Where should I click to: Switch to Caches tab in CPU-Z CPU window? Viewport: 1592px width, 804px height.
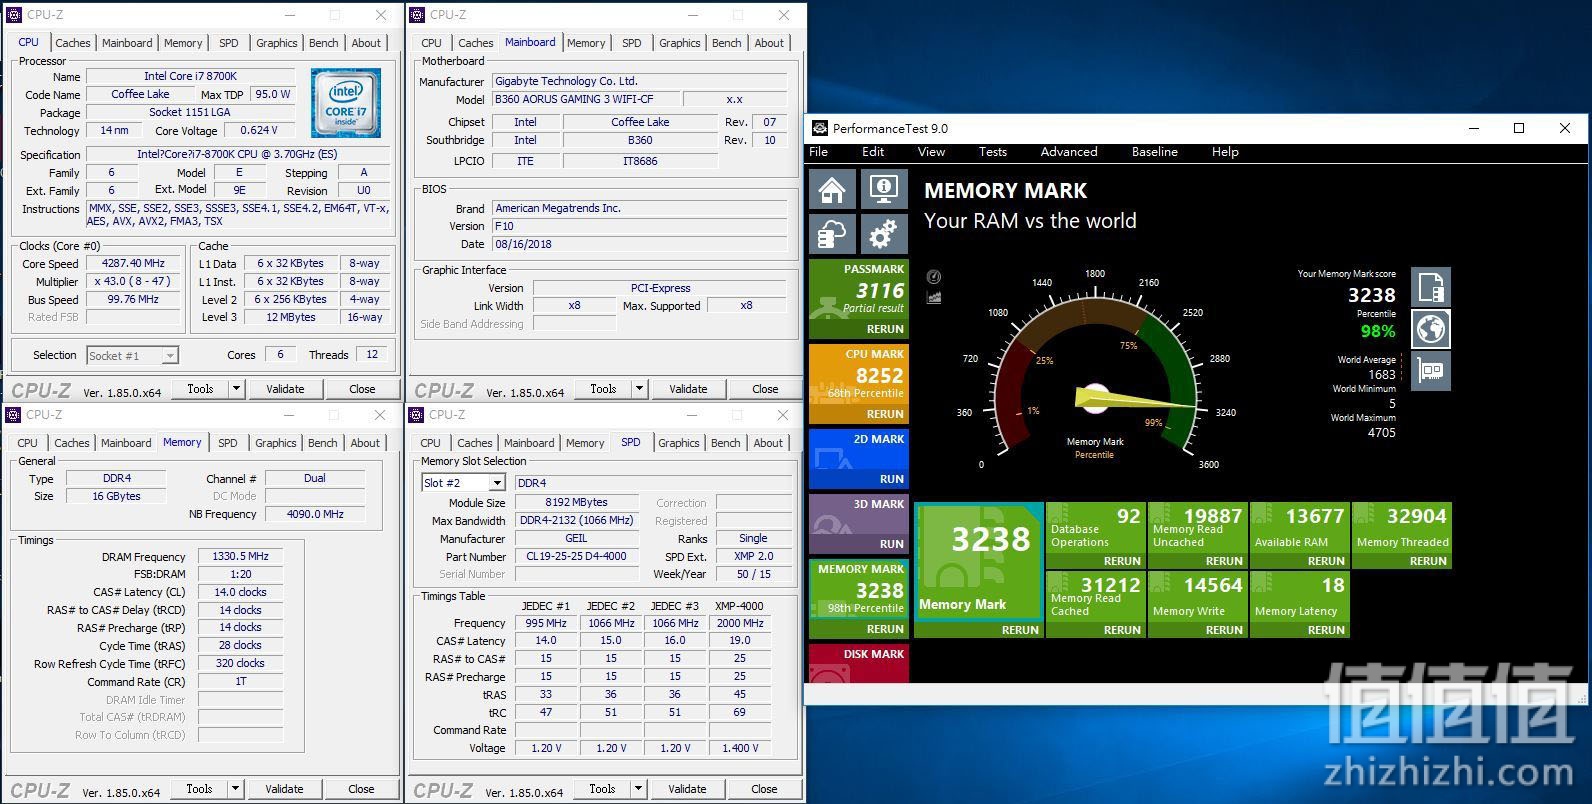(73, 43)
